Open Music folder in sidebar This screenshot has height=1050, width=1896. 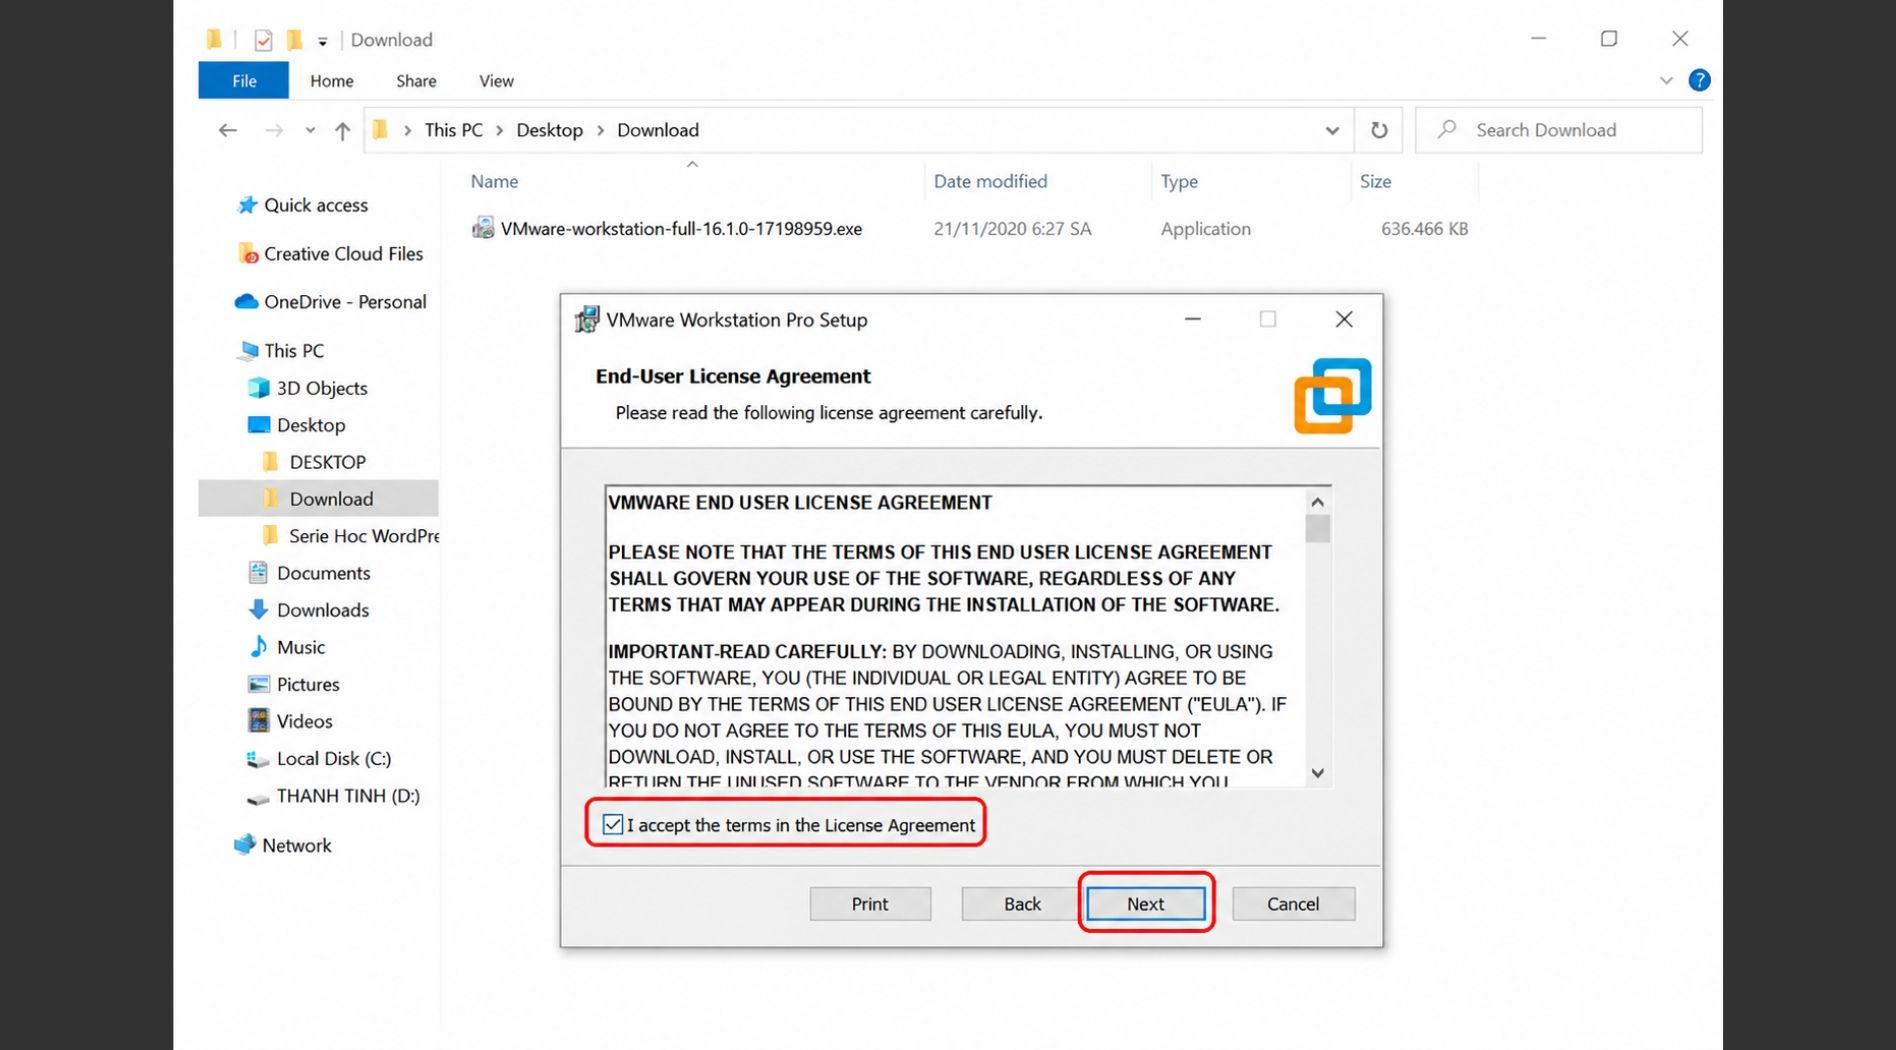[300, 647]
